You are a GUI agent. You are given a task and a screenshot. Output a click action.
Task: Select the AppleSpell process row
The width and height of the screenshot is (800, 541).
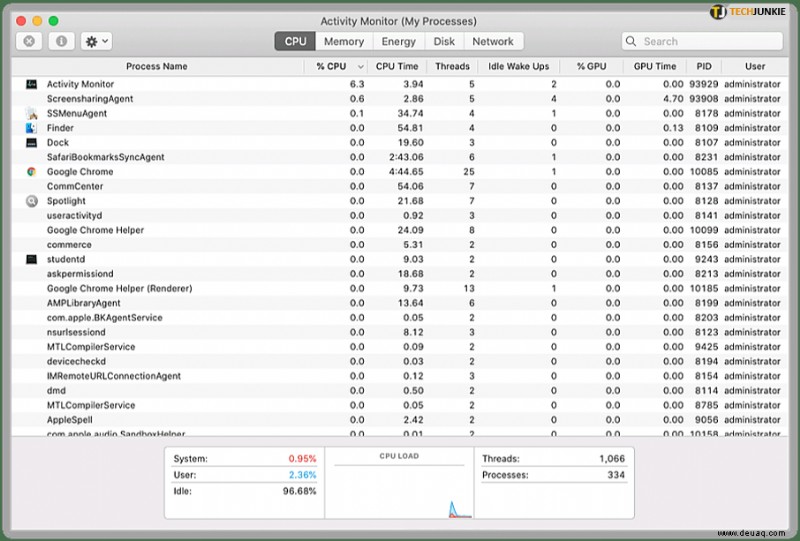coord(399,420)
